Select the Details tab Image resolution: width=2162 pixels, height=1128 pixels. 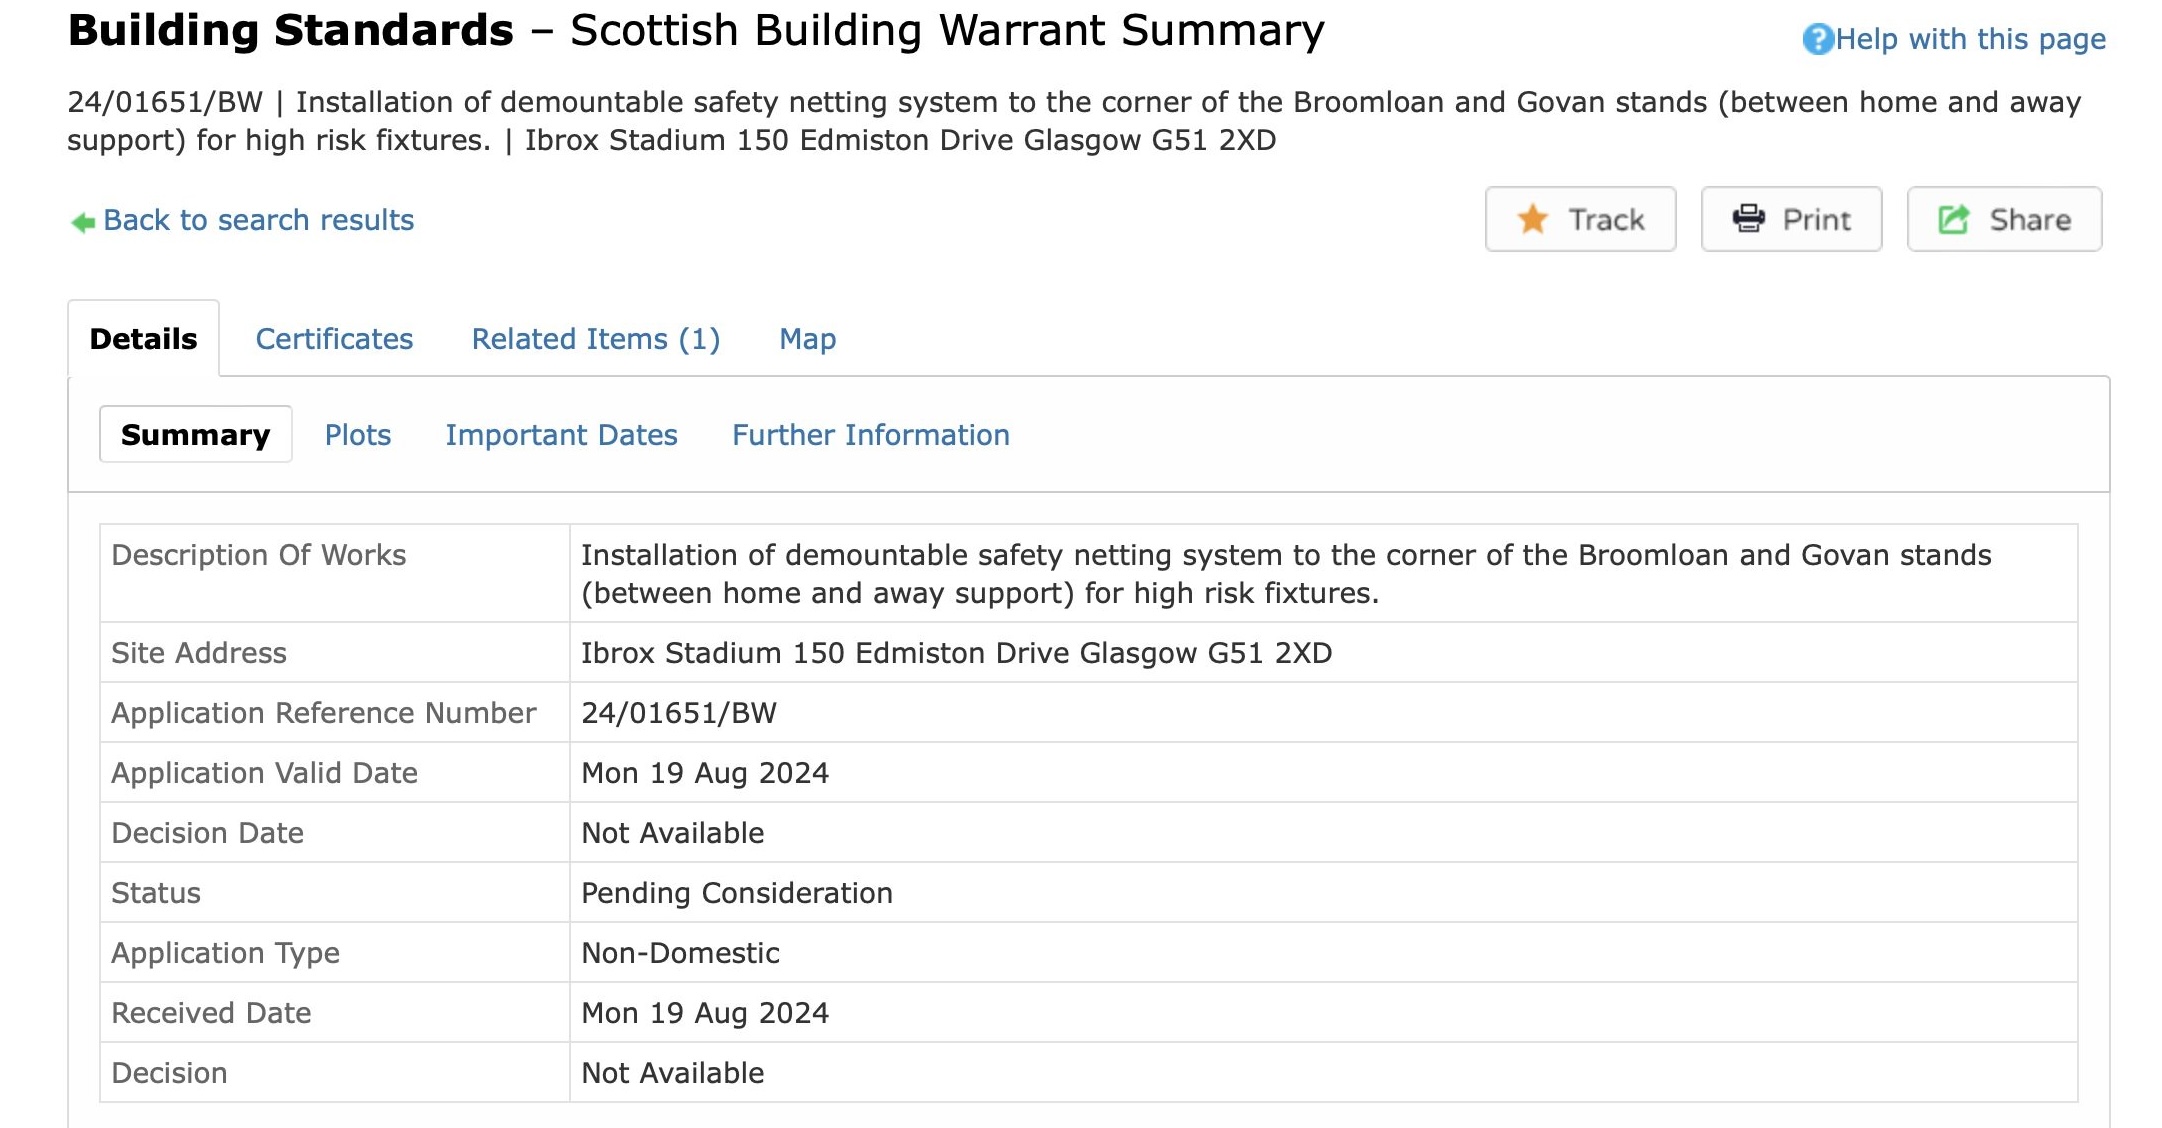click(143, 339)
